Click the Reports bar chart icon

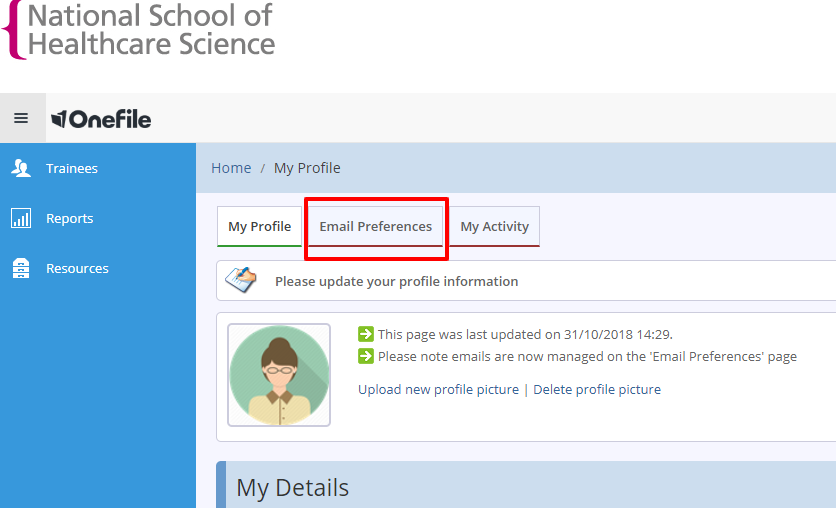coord(21,218)
